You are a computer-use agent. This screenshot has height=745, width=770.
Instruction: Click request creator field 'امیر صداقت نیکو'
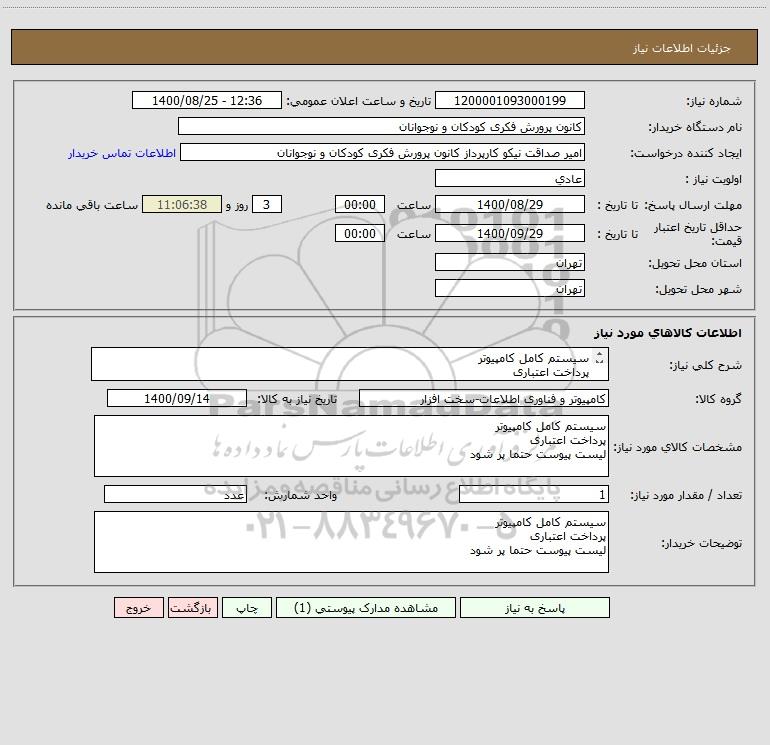coord(383,152)
